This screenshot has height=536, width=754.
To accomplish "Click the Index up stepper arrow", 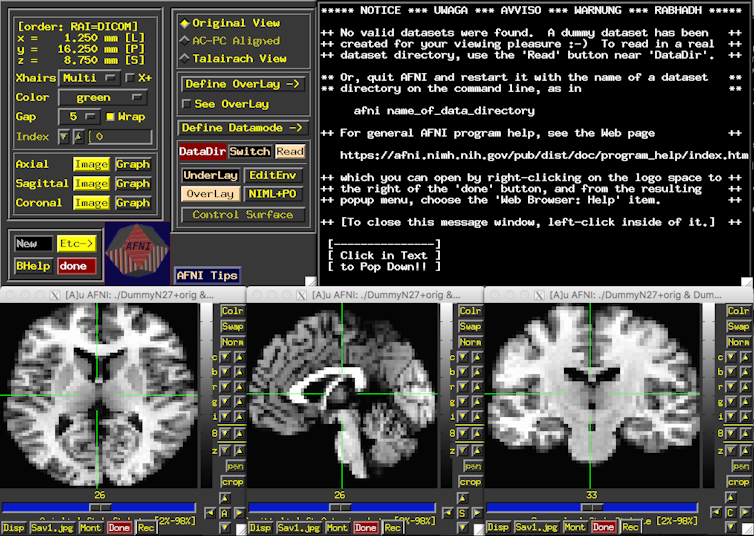I will click(78, 137).
